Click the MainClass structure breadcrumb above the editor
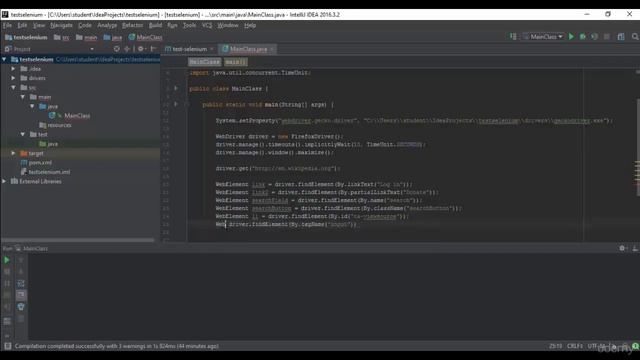The image size is (640, 360). [204, 62]
